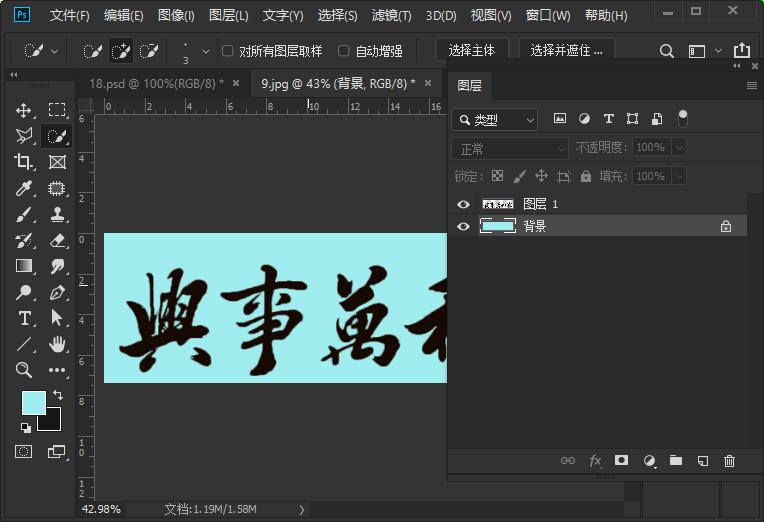Click the Subtract from Selection mode icon
Screen dimensions: 764x522
(149, 51)
